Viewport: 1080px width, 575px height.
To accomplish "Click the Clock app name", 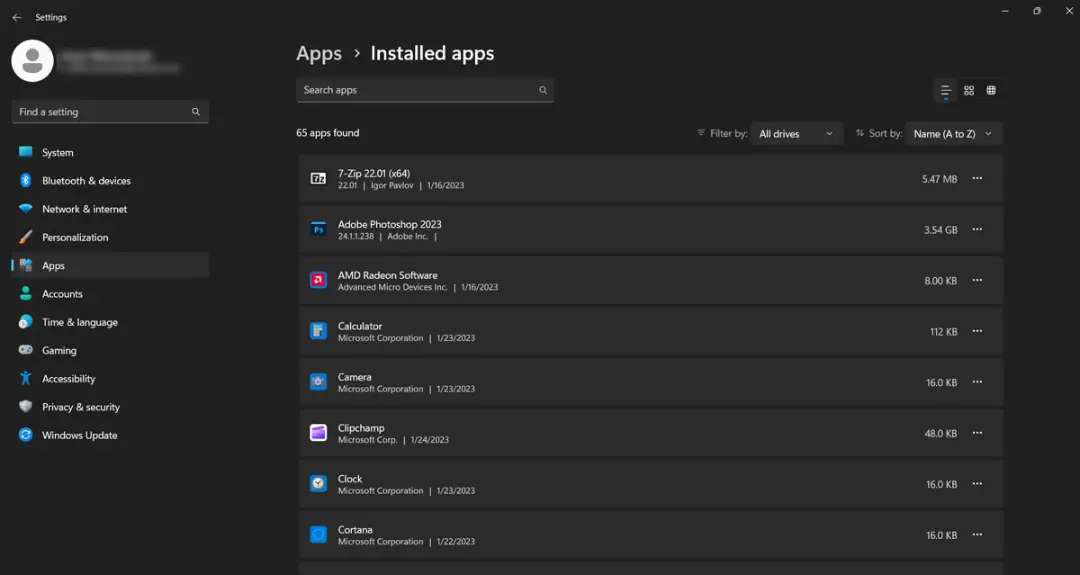I will tap(350, 479).
